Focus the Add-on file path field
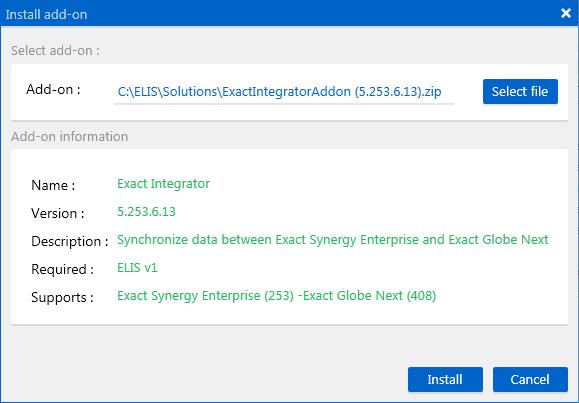This screenshot has height=403, width=579. point(284,92)
